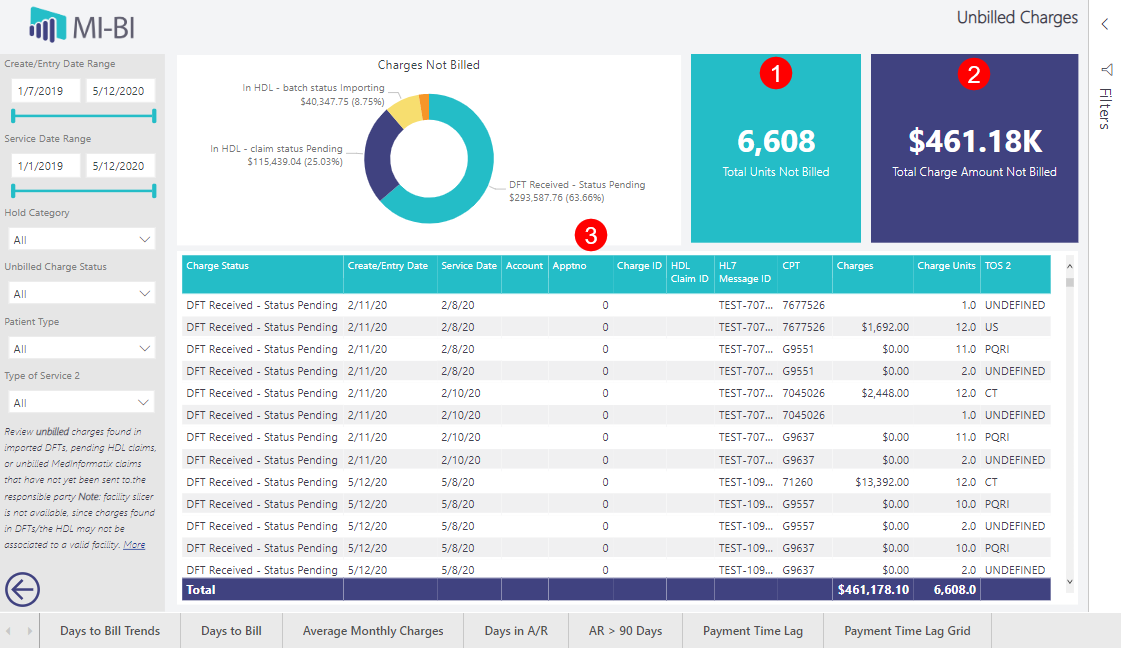This screenshot has height=648, width=1121.
Task: Expand the Unbilled Charge Status dropdown
Action: pos(81,293)
